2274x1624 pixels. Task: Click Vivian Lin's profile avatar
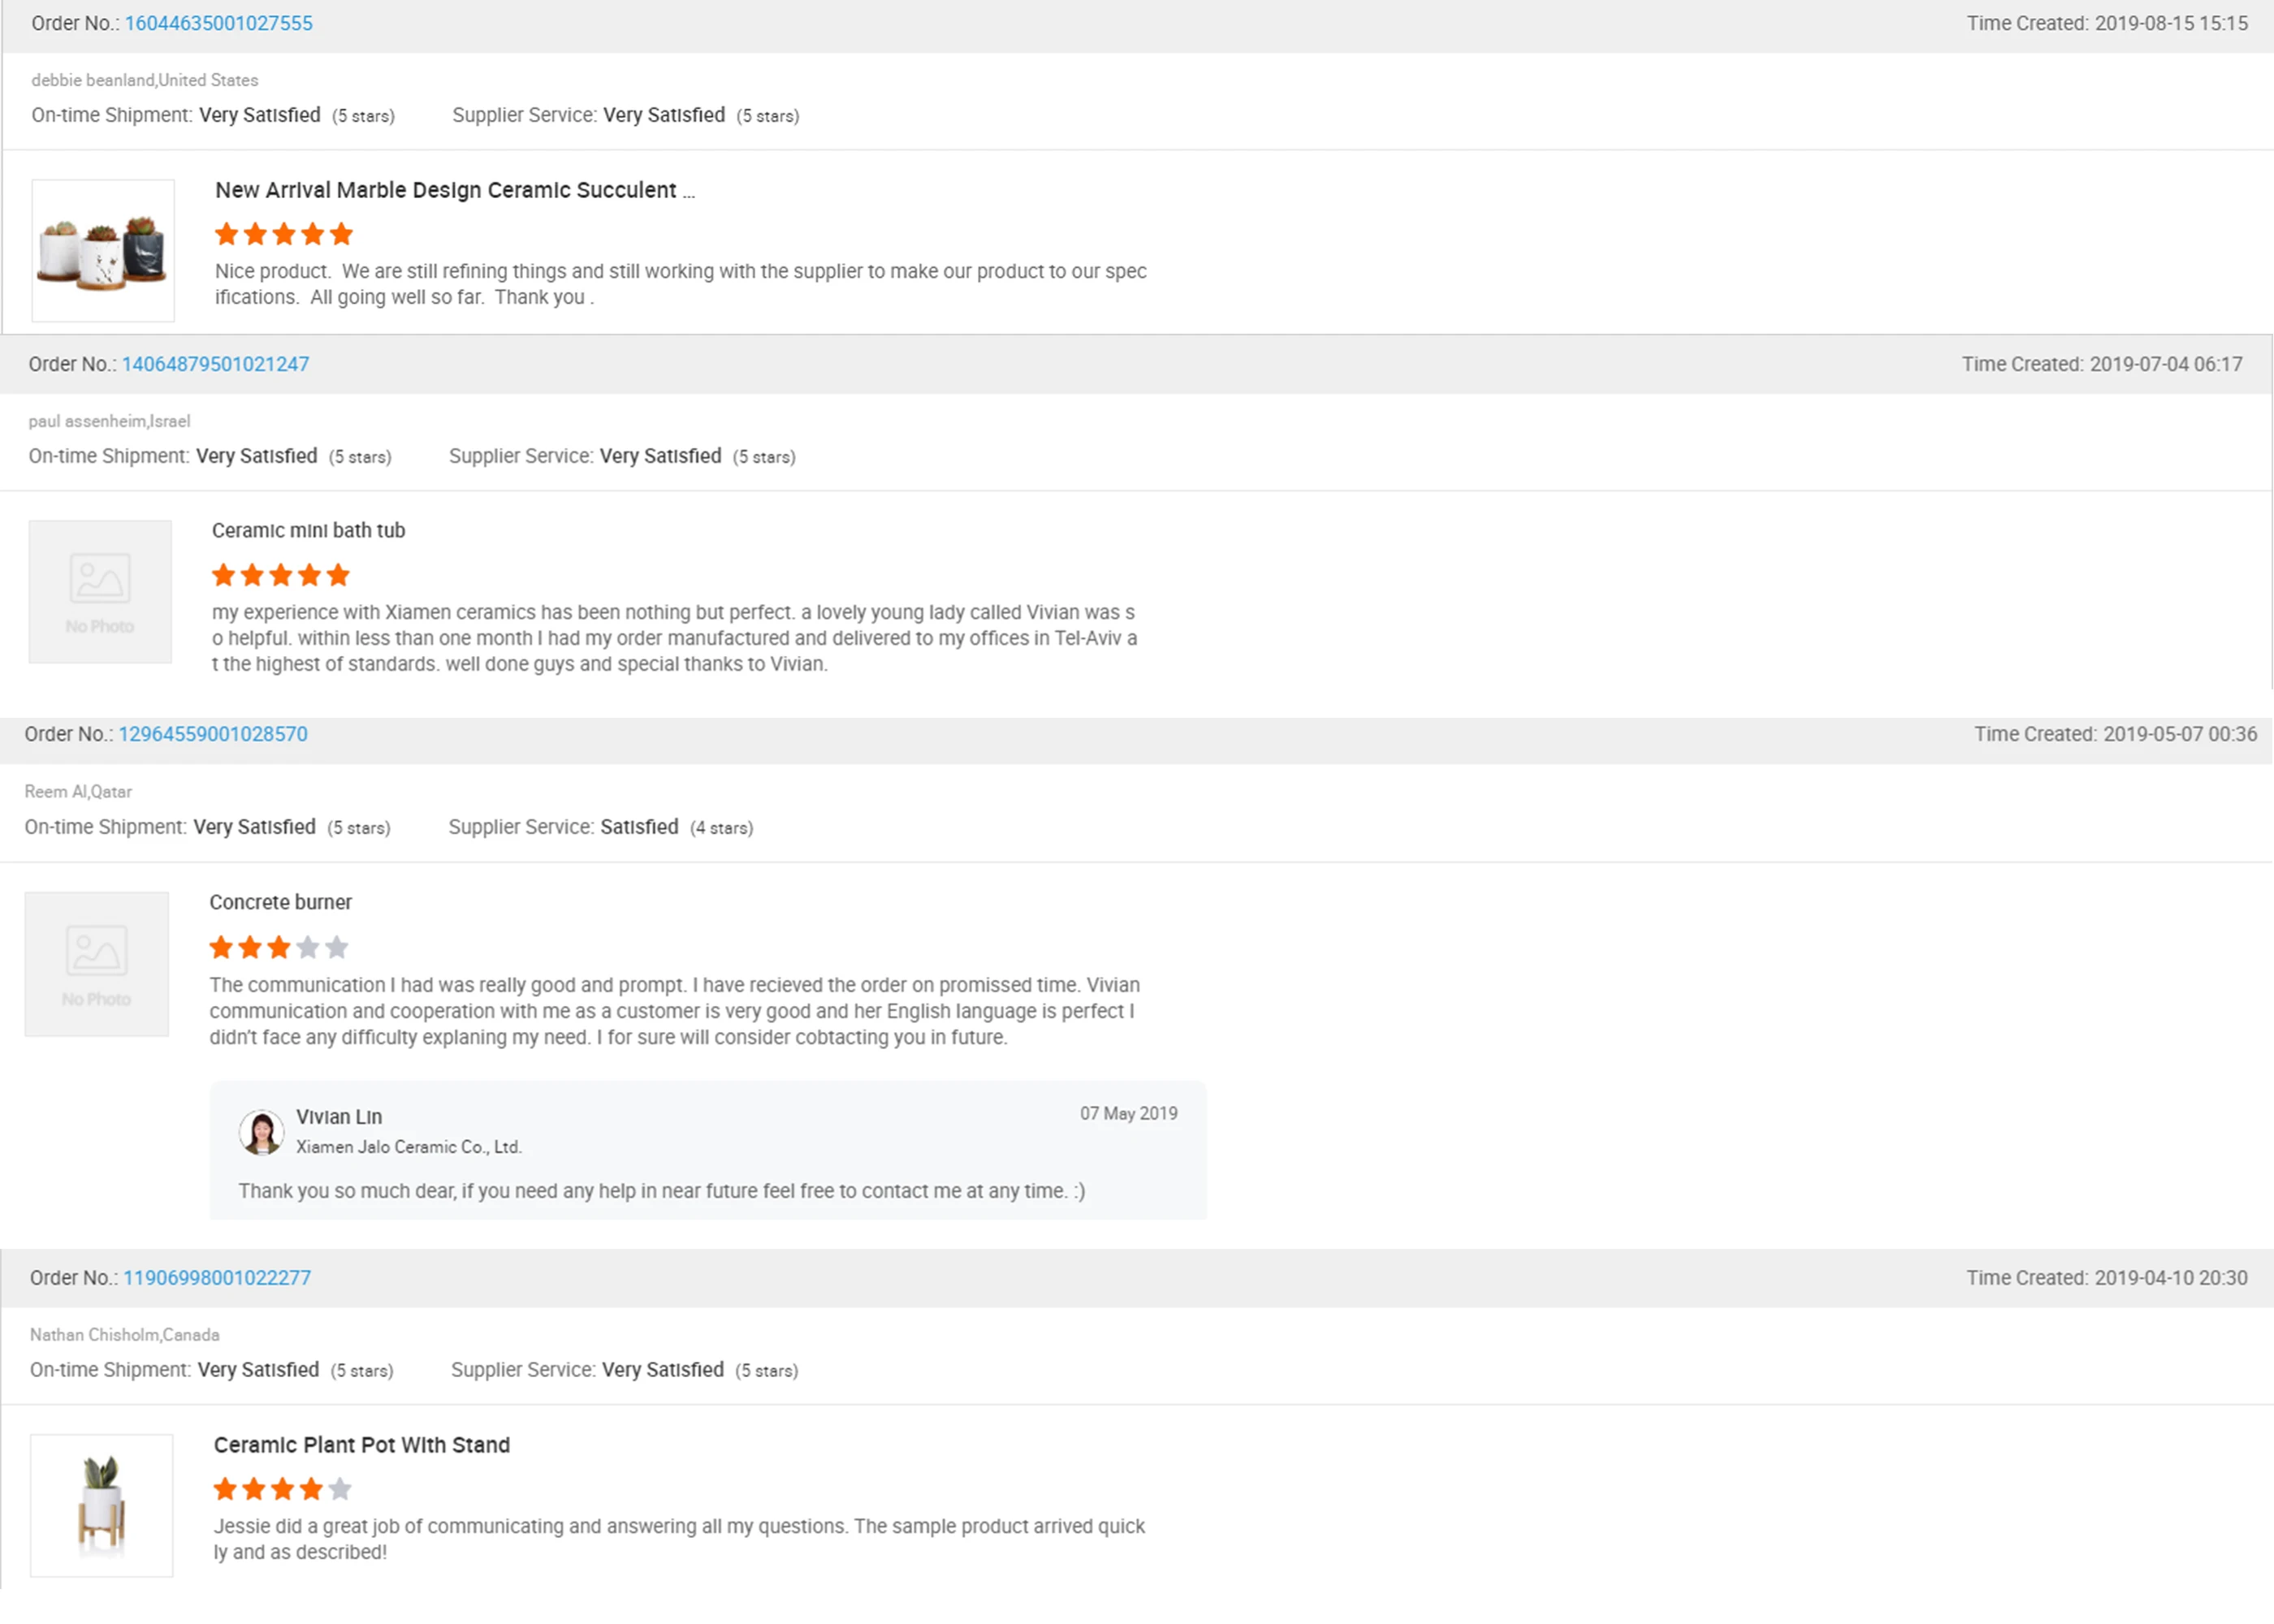pos(261,1132)
